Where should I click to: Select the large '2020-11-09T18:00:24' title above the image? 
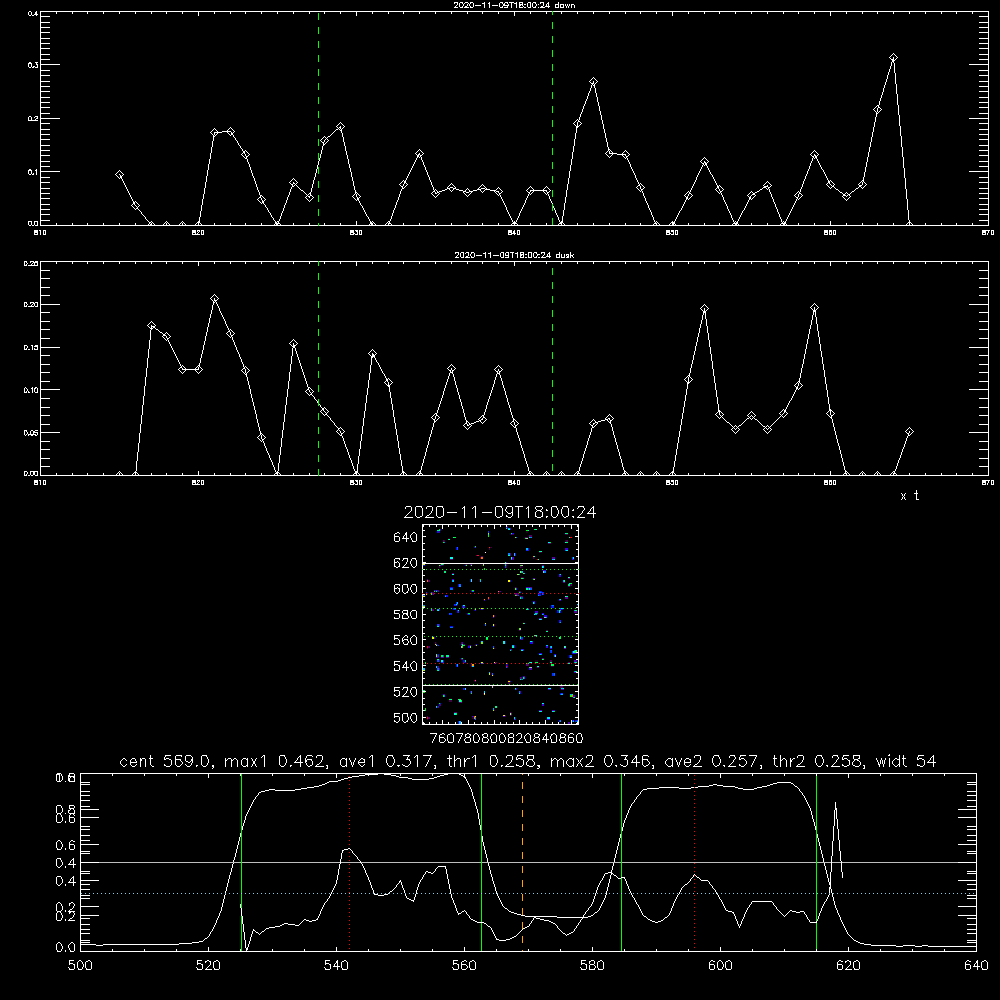(x=500, y=512)
